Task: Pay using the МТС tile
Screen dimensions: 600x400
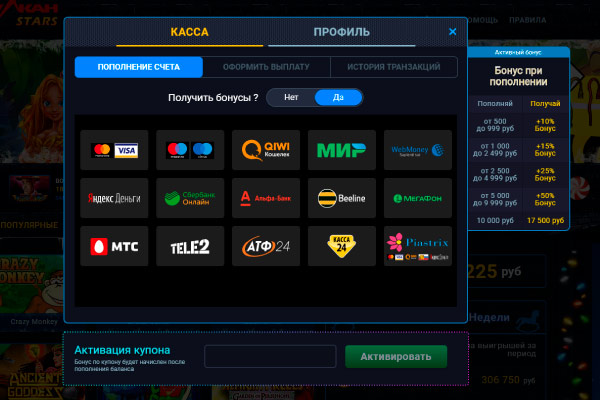Action: click(x=114, y=246)
